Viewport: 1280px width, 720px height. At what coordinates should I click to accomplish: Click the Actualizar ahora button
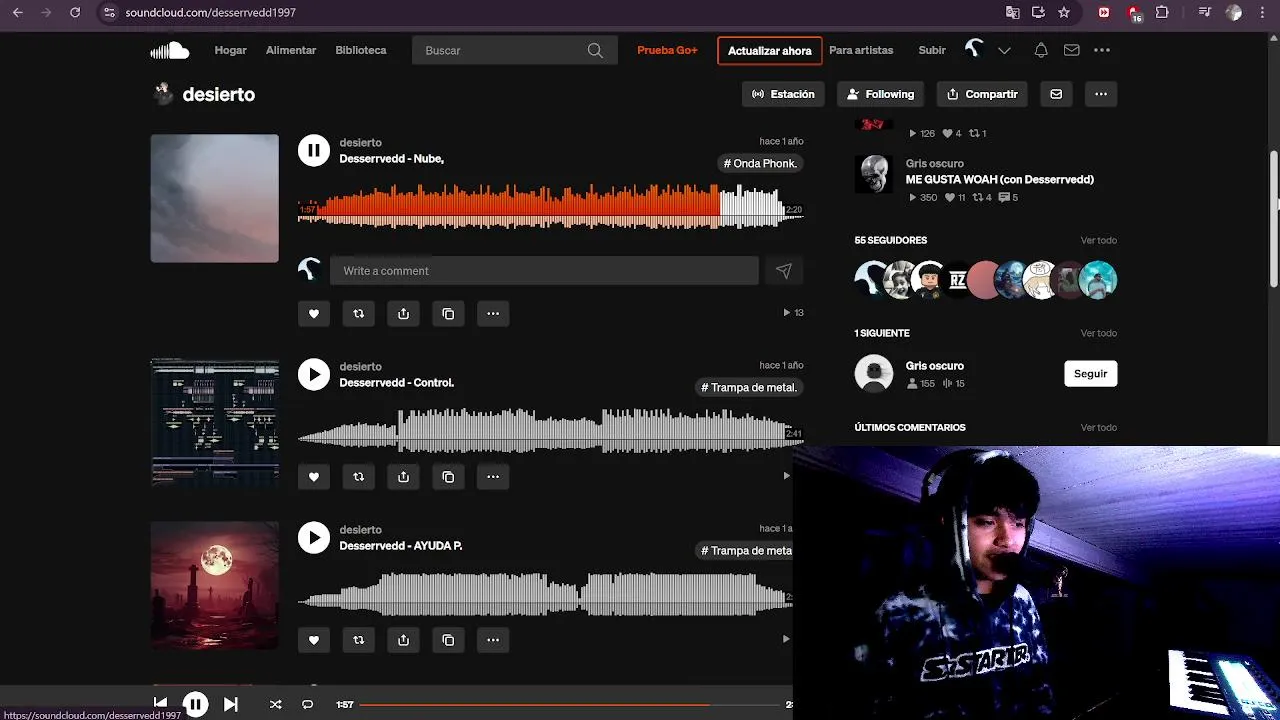pyautogui.click(x=769, y=51)
